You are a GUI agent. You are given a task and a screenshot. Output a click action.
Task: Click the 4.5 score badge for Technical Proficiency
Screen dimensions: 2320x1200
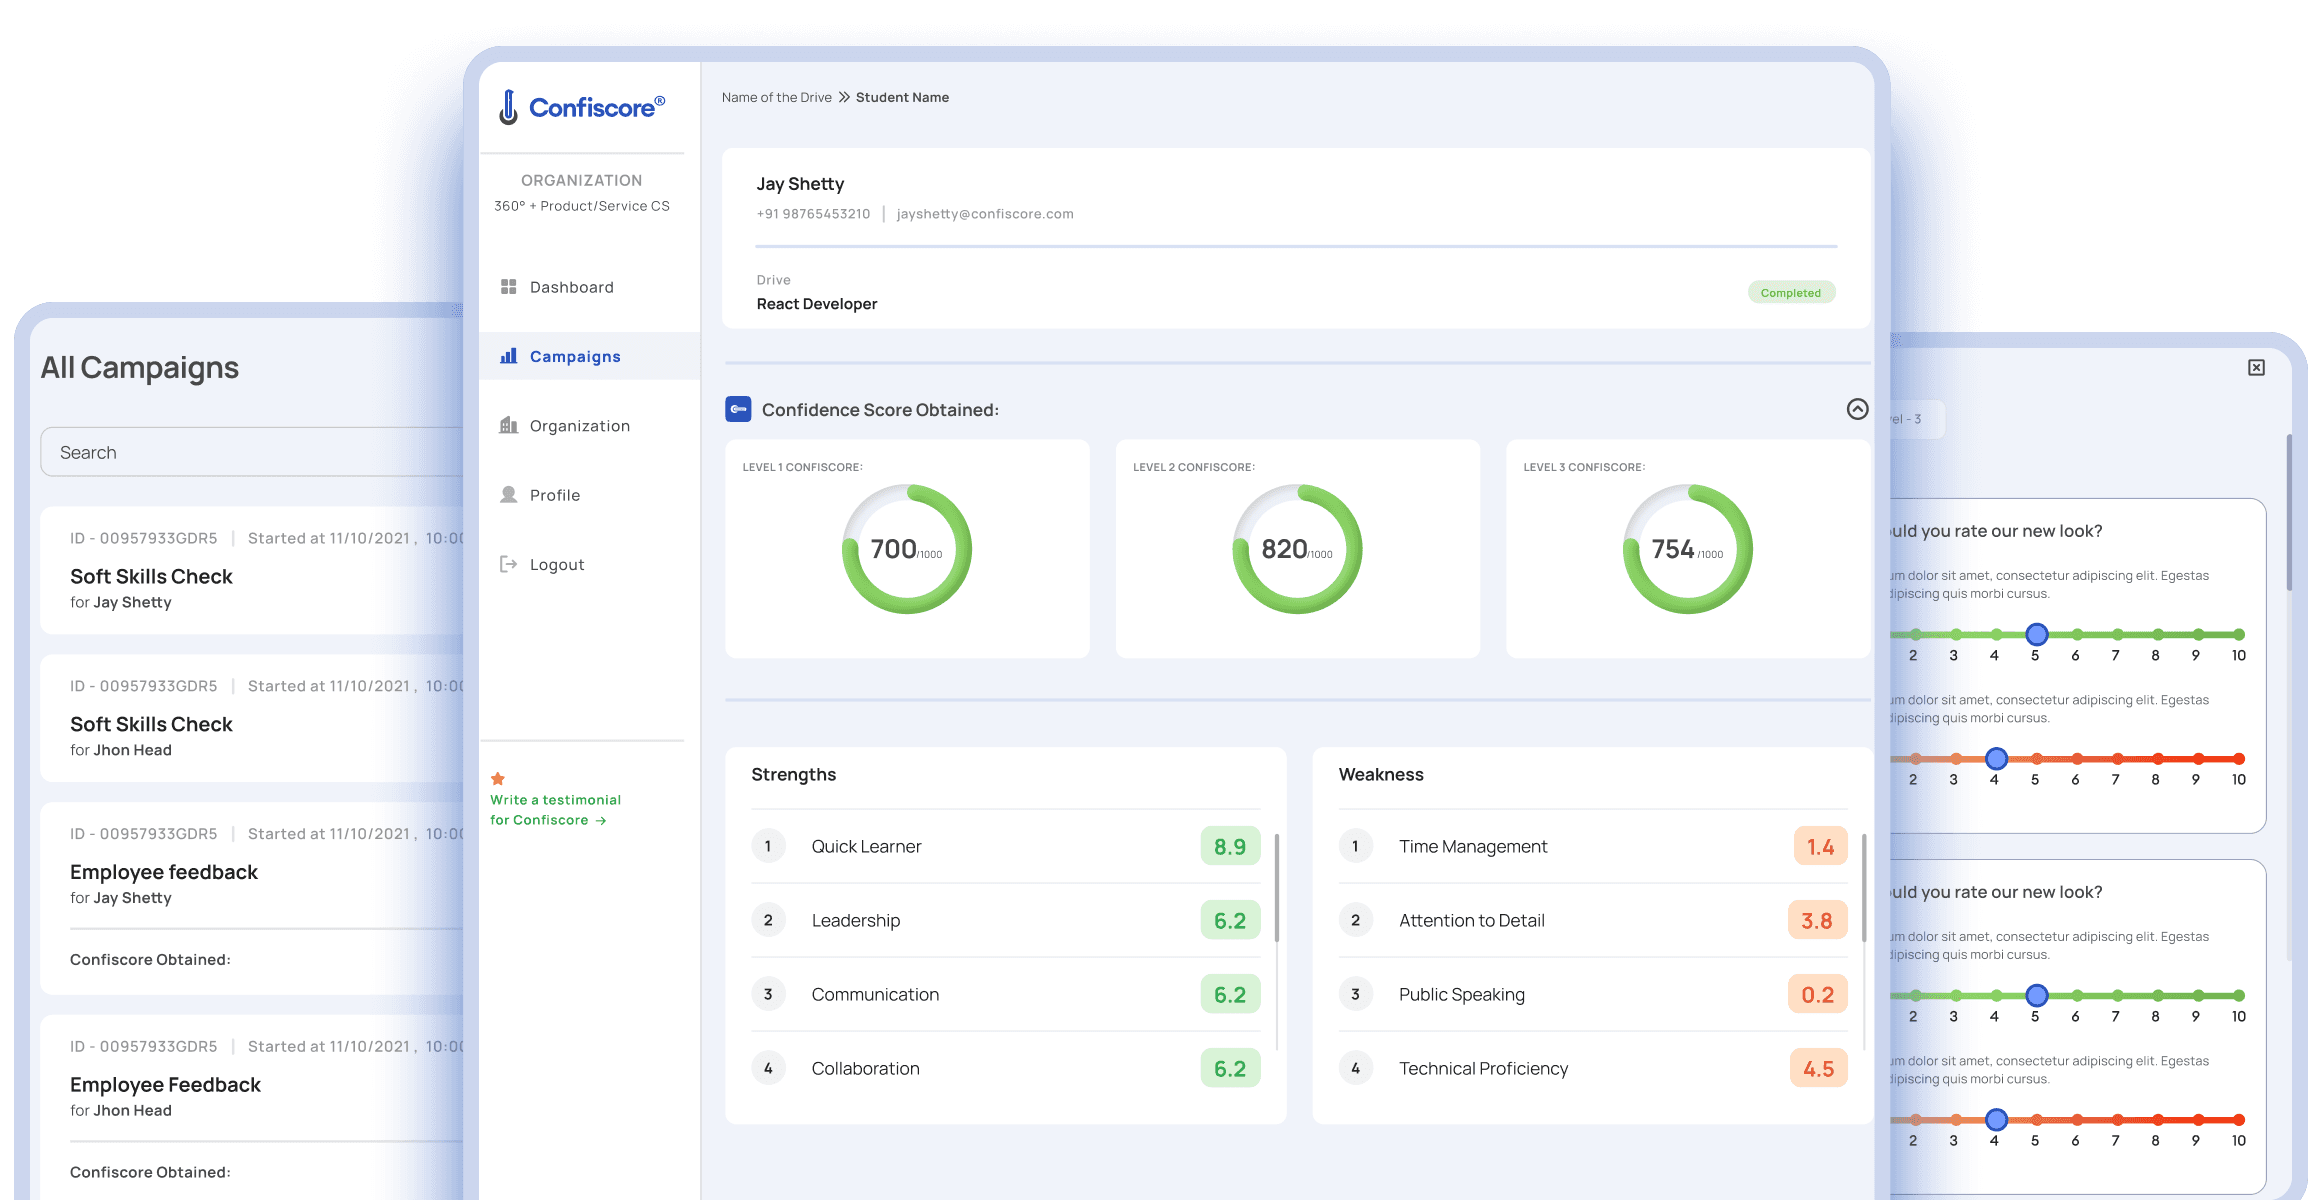(x=1818, y=1068)
